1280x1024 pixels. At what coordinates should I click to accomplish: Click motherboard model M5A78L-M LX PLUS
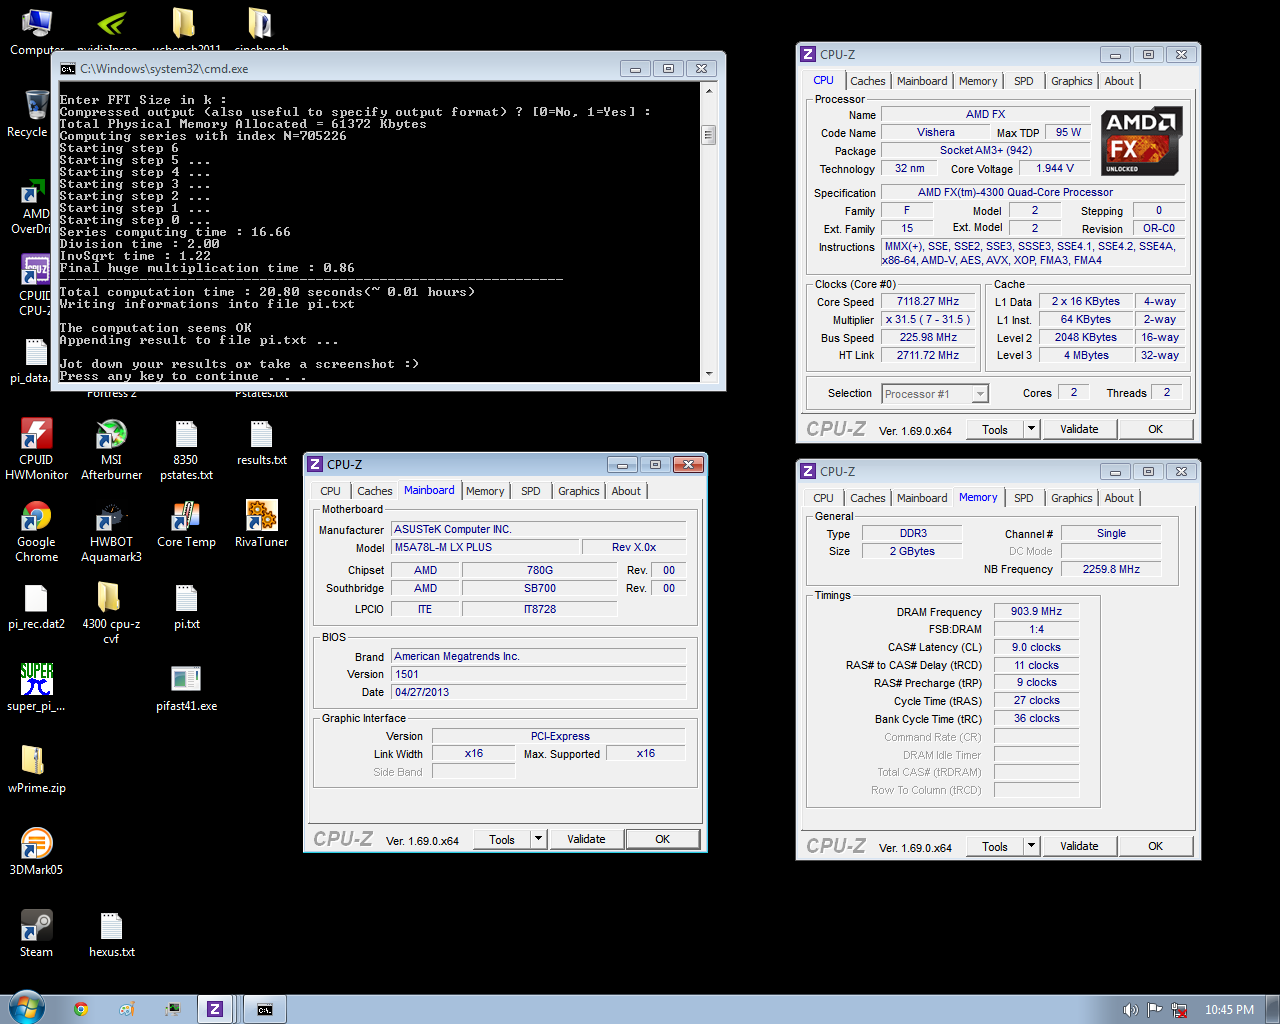click(485, 547)
